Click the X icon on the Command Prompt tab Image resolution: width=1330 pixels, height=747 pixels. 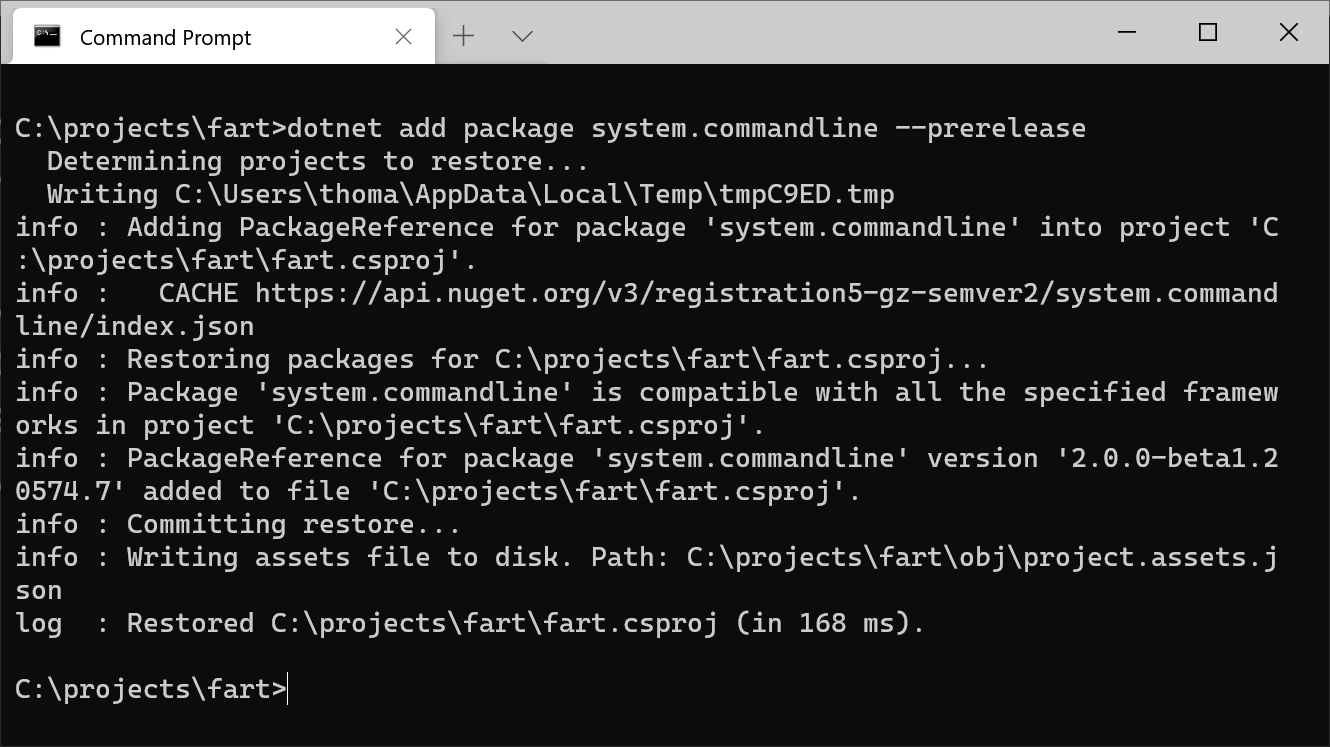[x=403, y=36]
